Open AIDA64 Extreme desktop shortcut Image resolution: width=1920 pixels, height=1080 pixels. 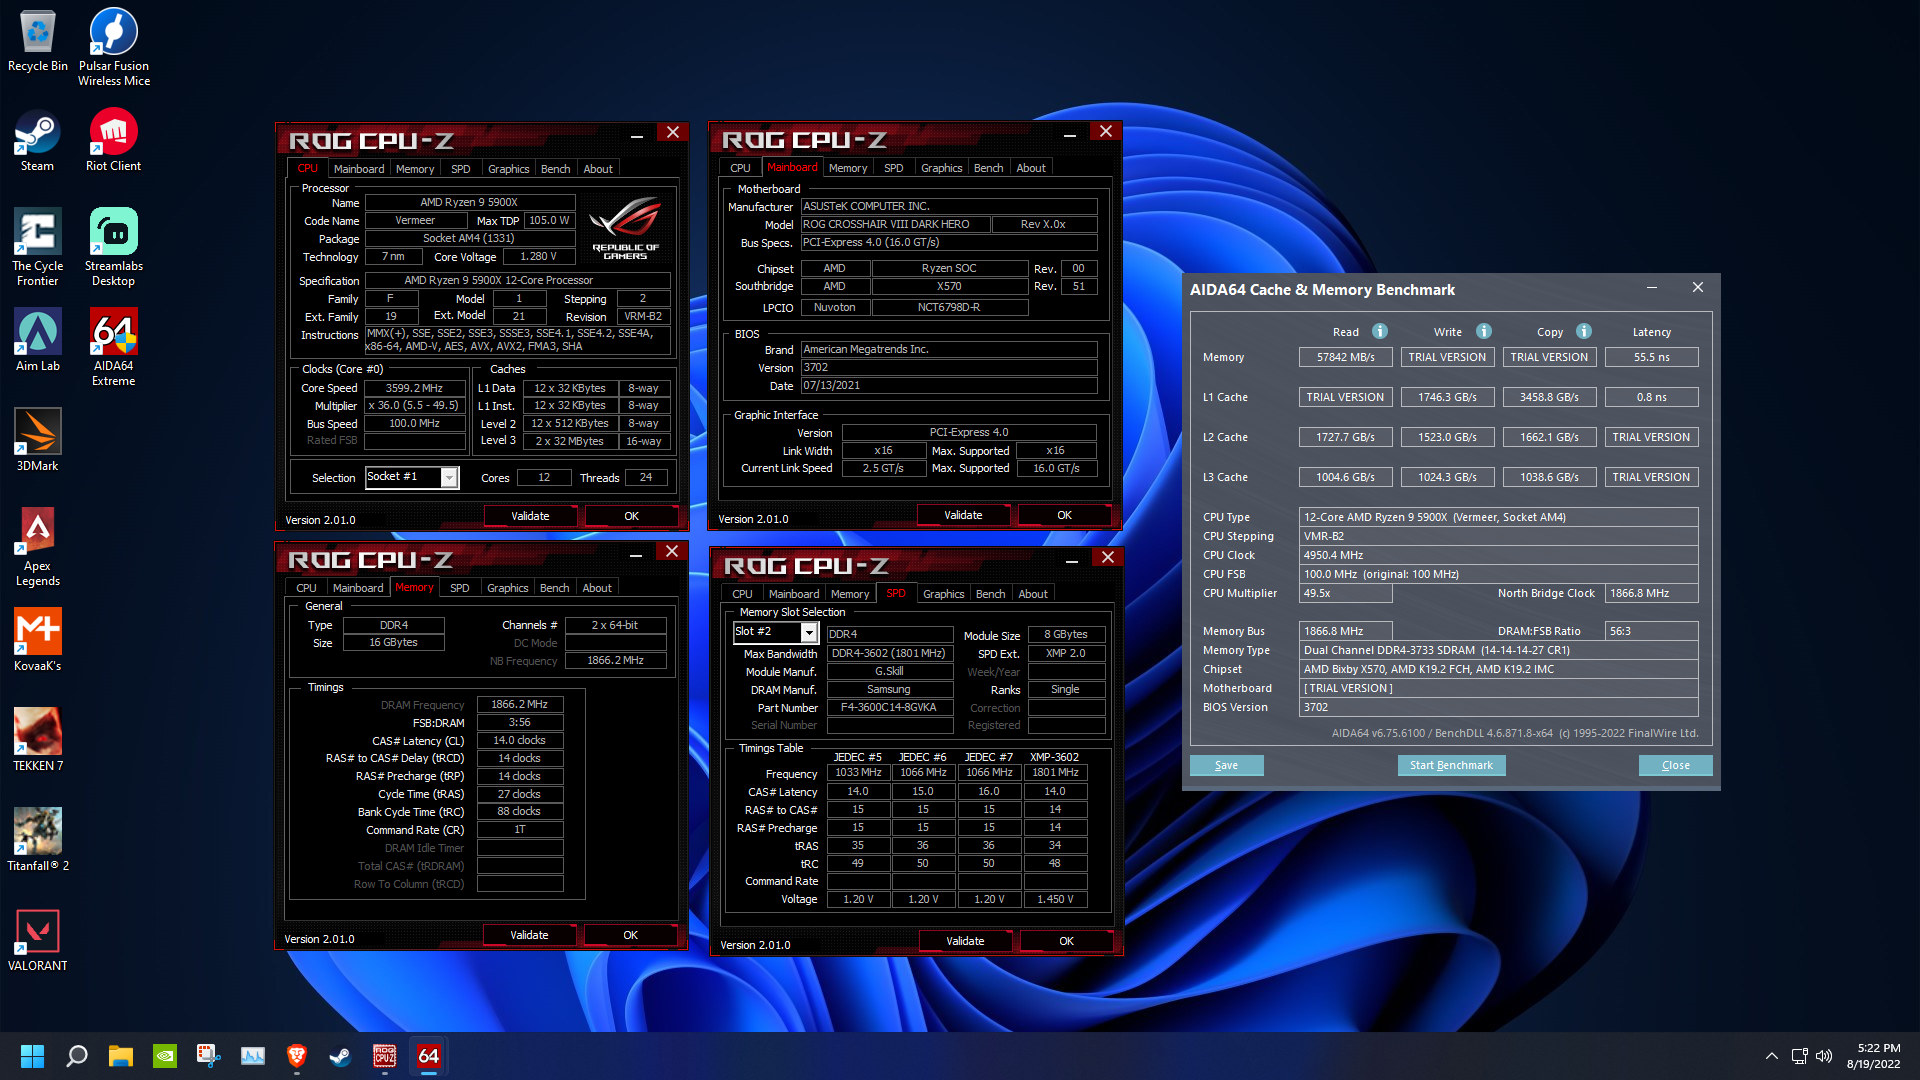point(114,347)
